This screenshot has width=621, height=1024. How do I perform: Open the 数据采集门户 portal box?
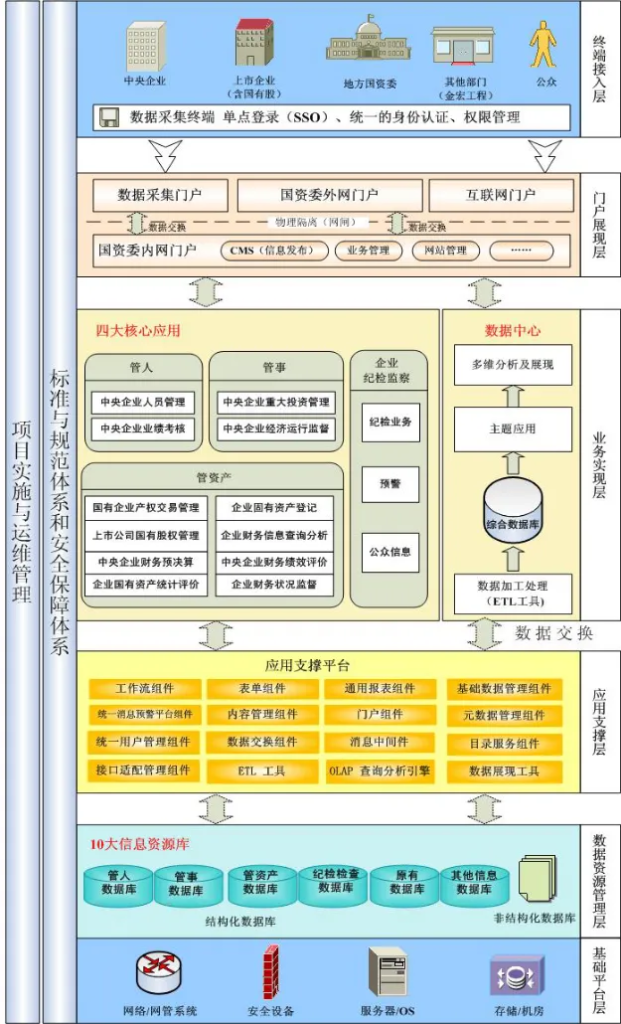pos(159,195)
